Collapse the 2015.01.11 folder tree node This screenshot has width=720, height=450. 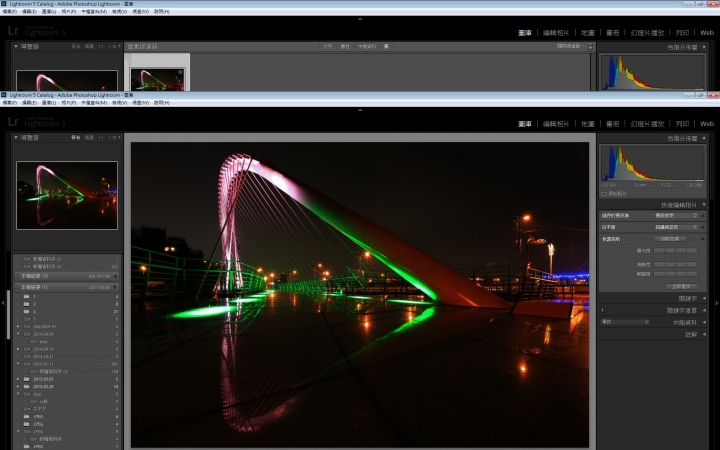(x=18, y=364)
